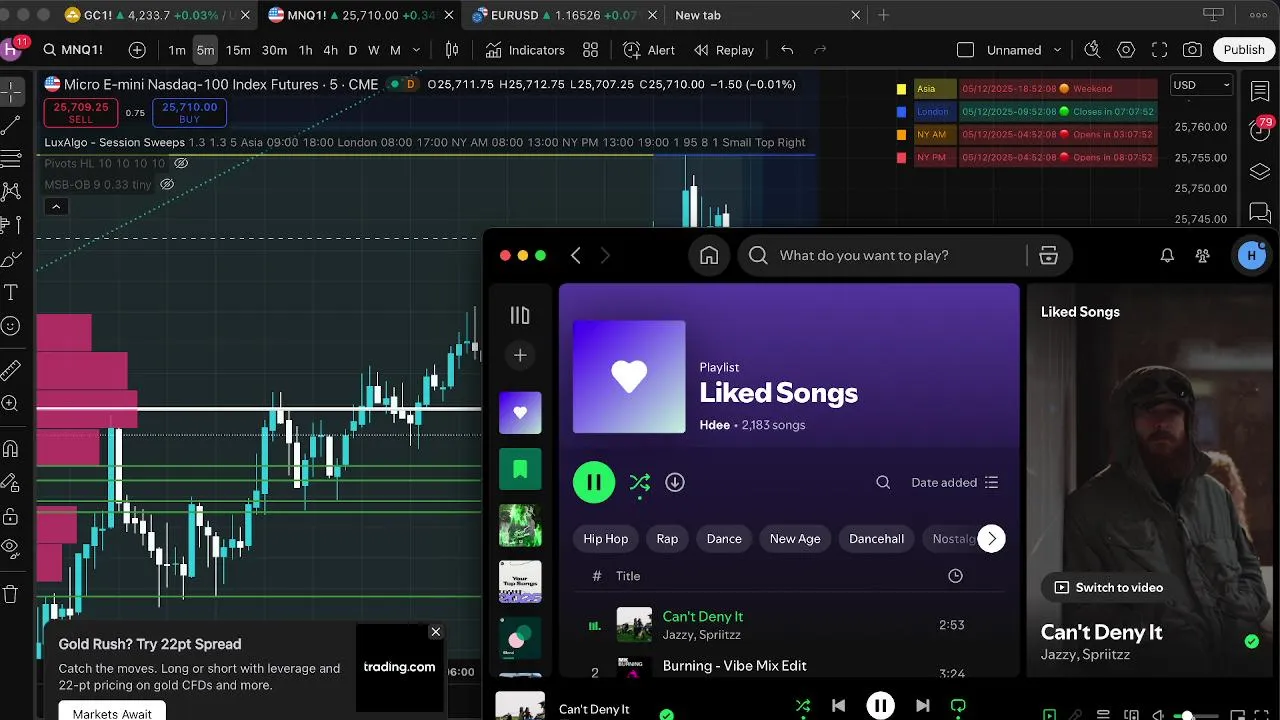Open the watchlist panel icon
Viewport: 1280px width, 720px height.
(1260, 92)
